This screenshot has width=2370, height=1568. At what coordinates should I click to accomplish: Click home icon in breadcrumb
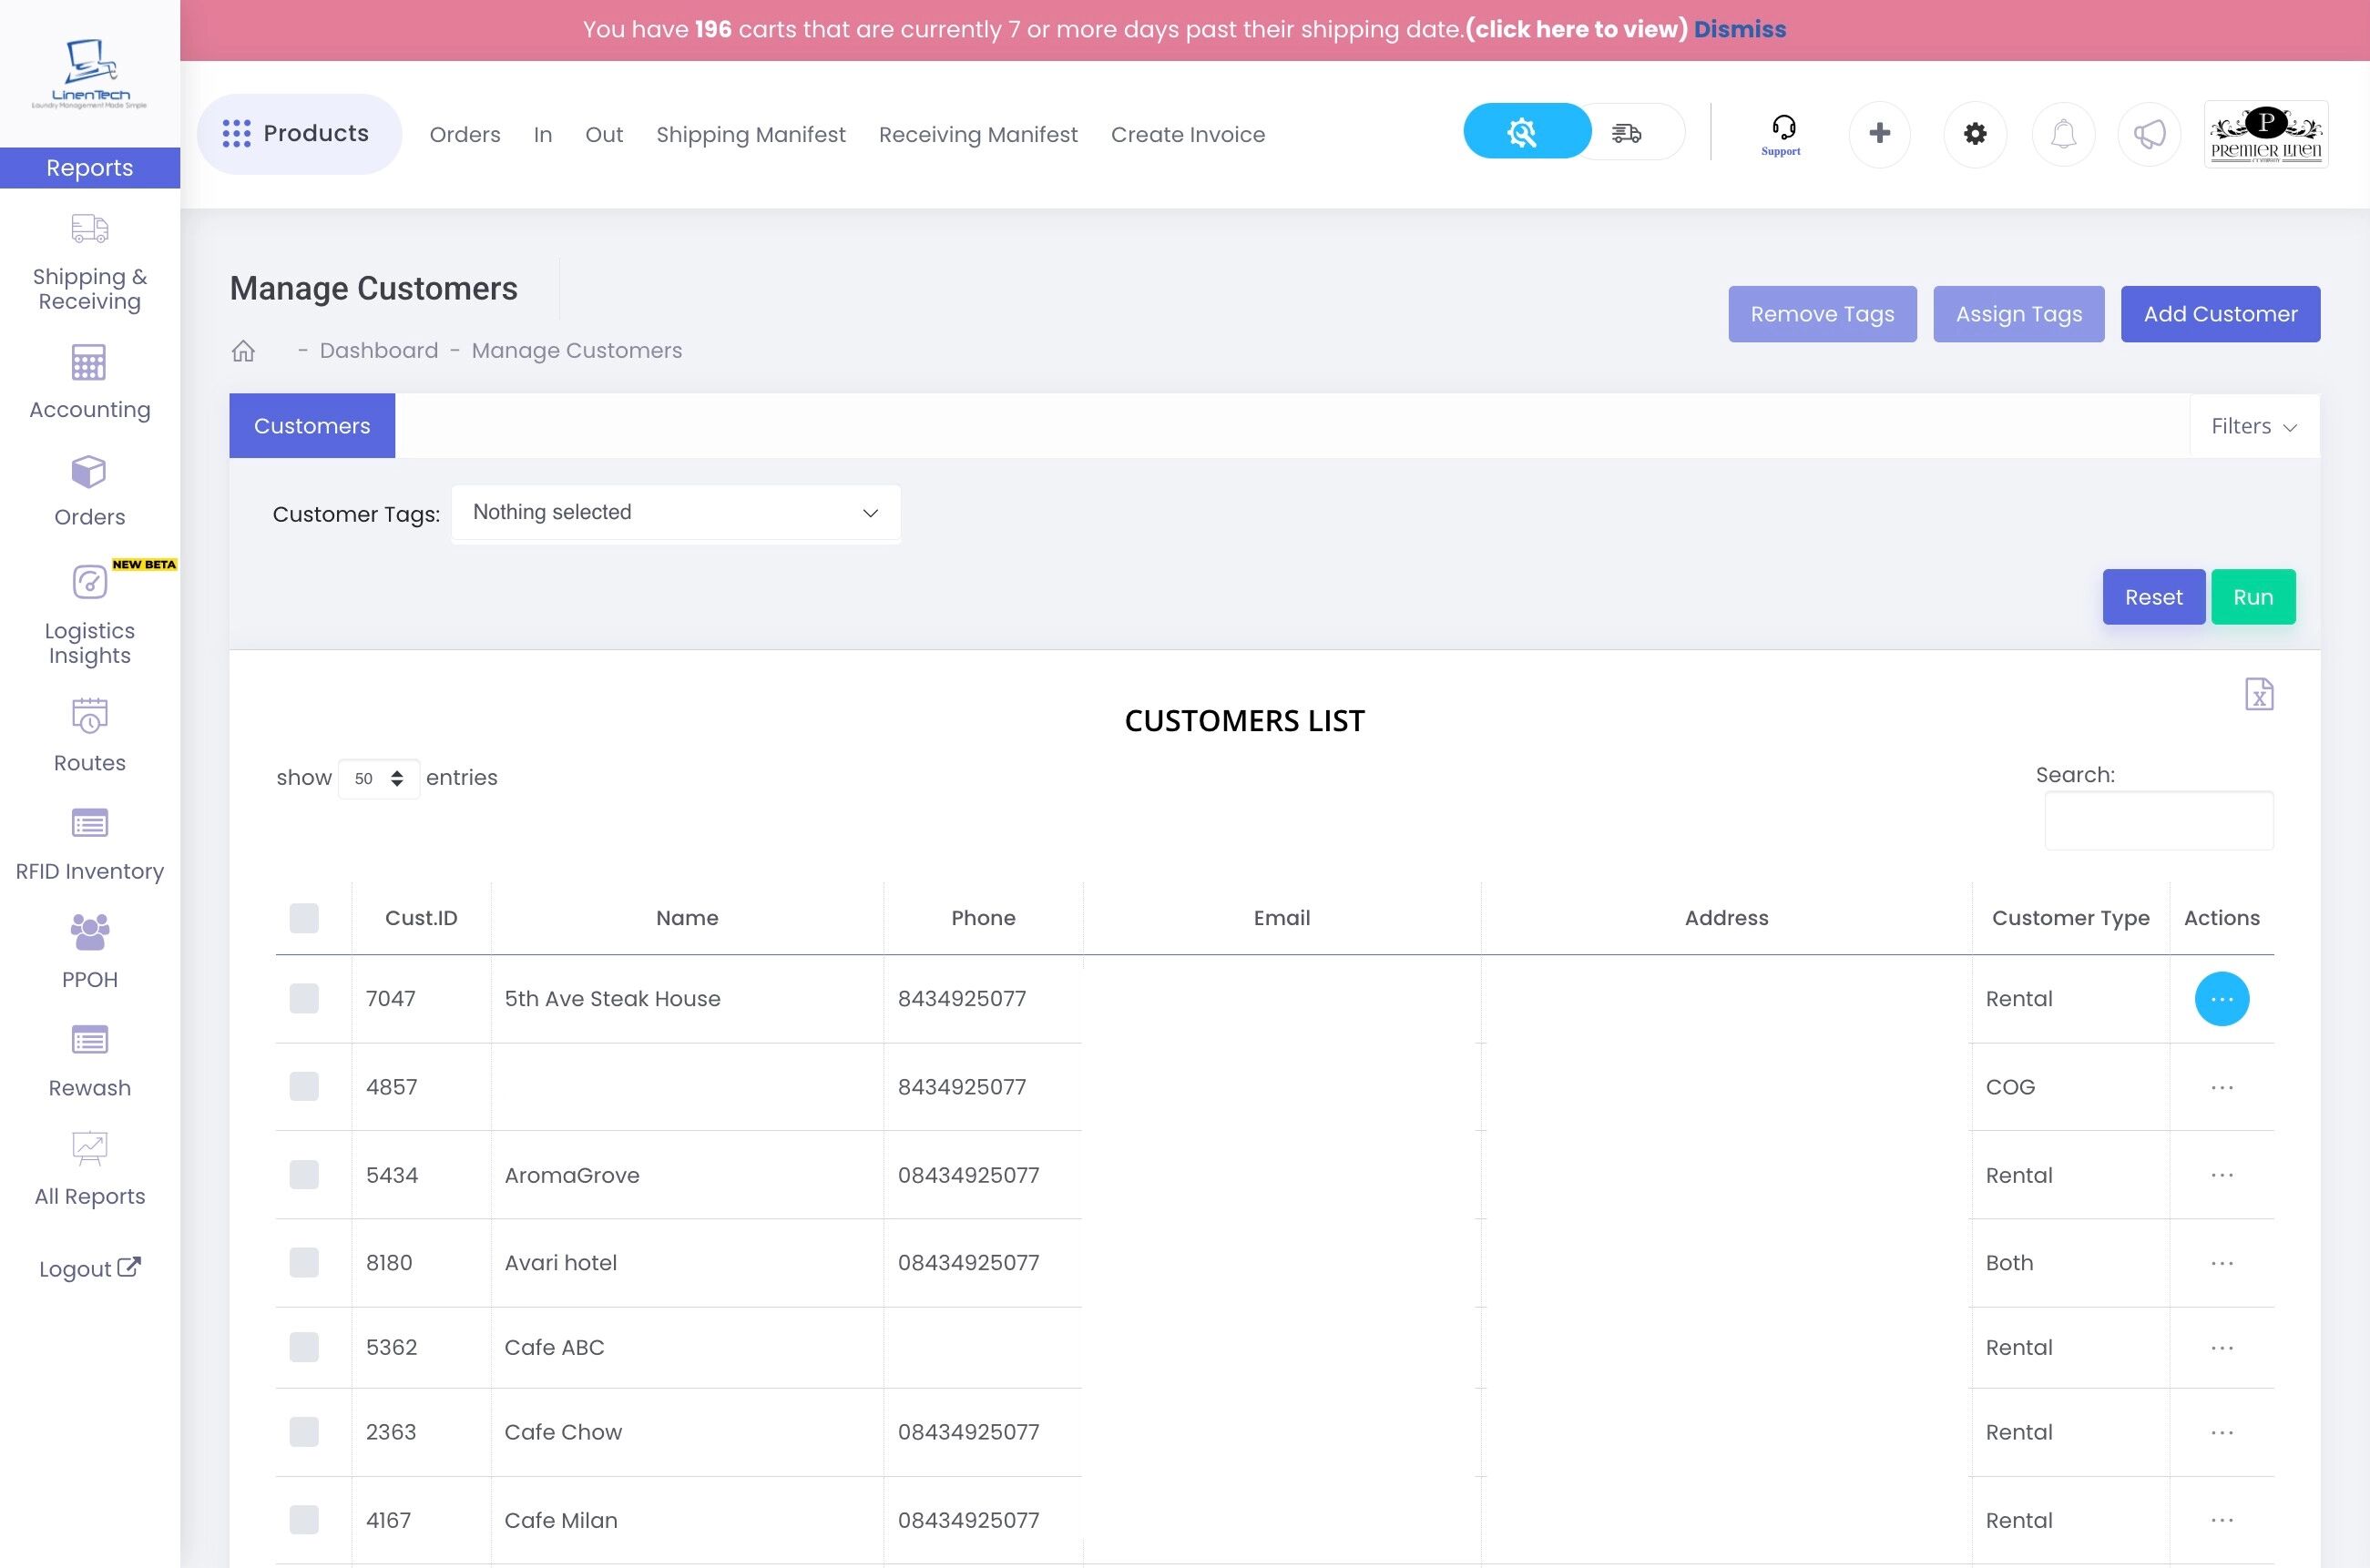coord(243,351)
